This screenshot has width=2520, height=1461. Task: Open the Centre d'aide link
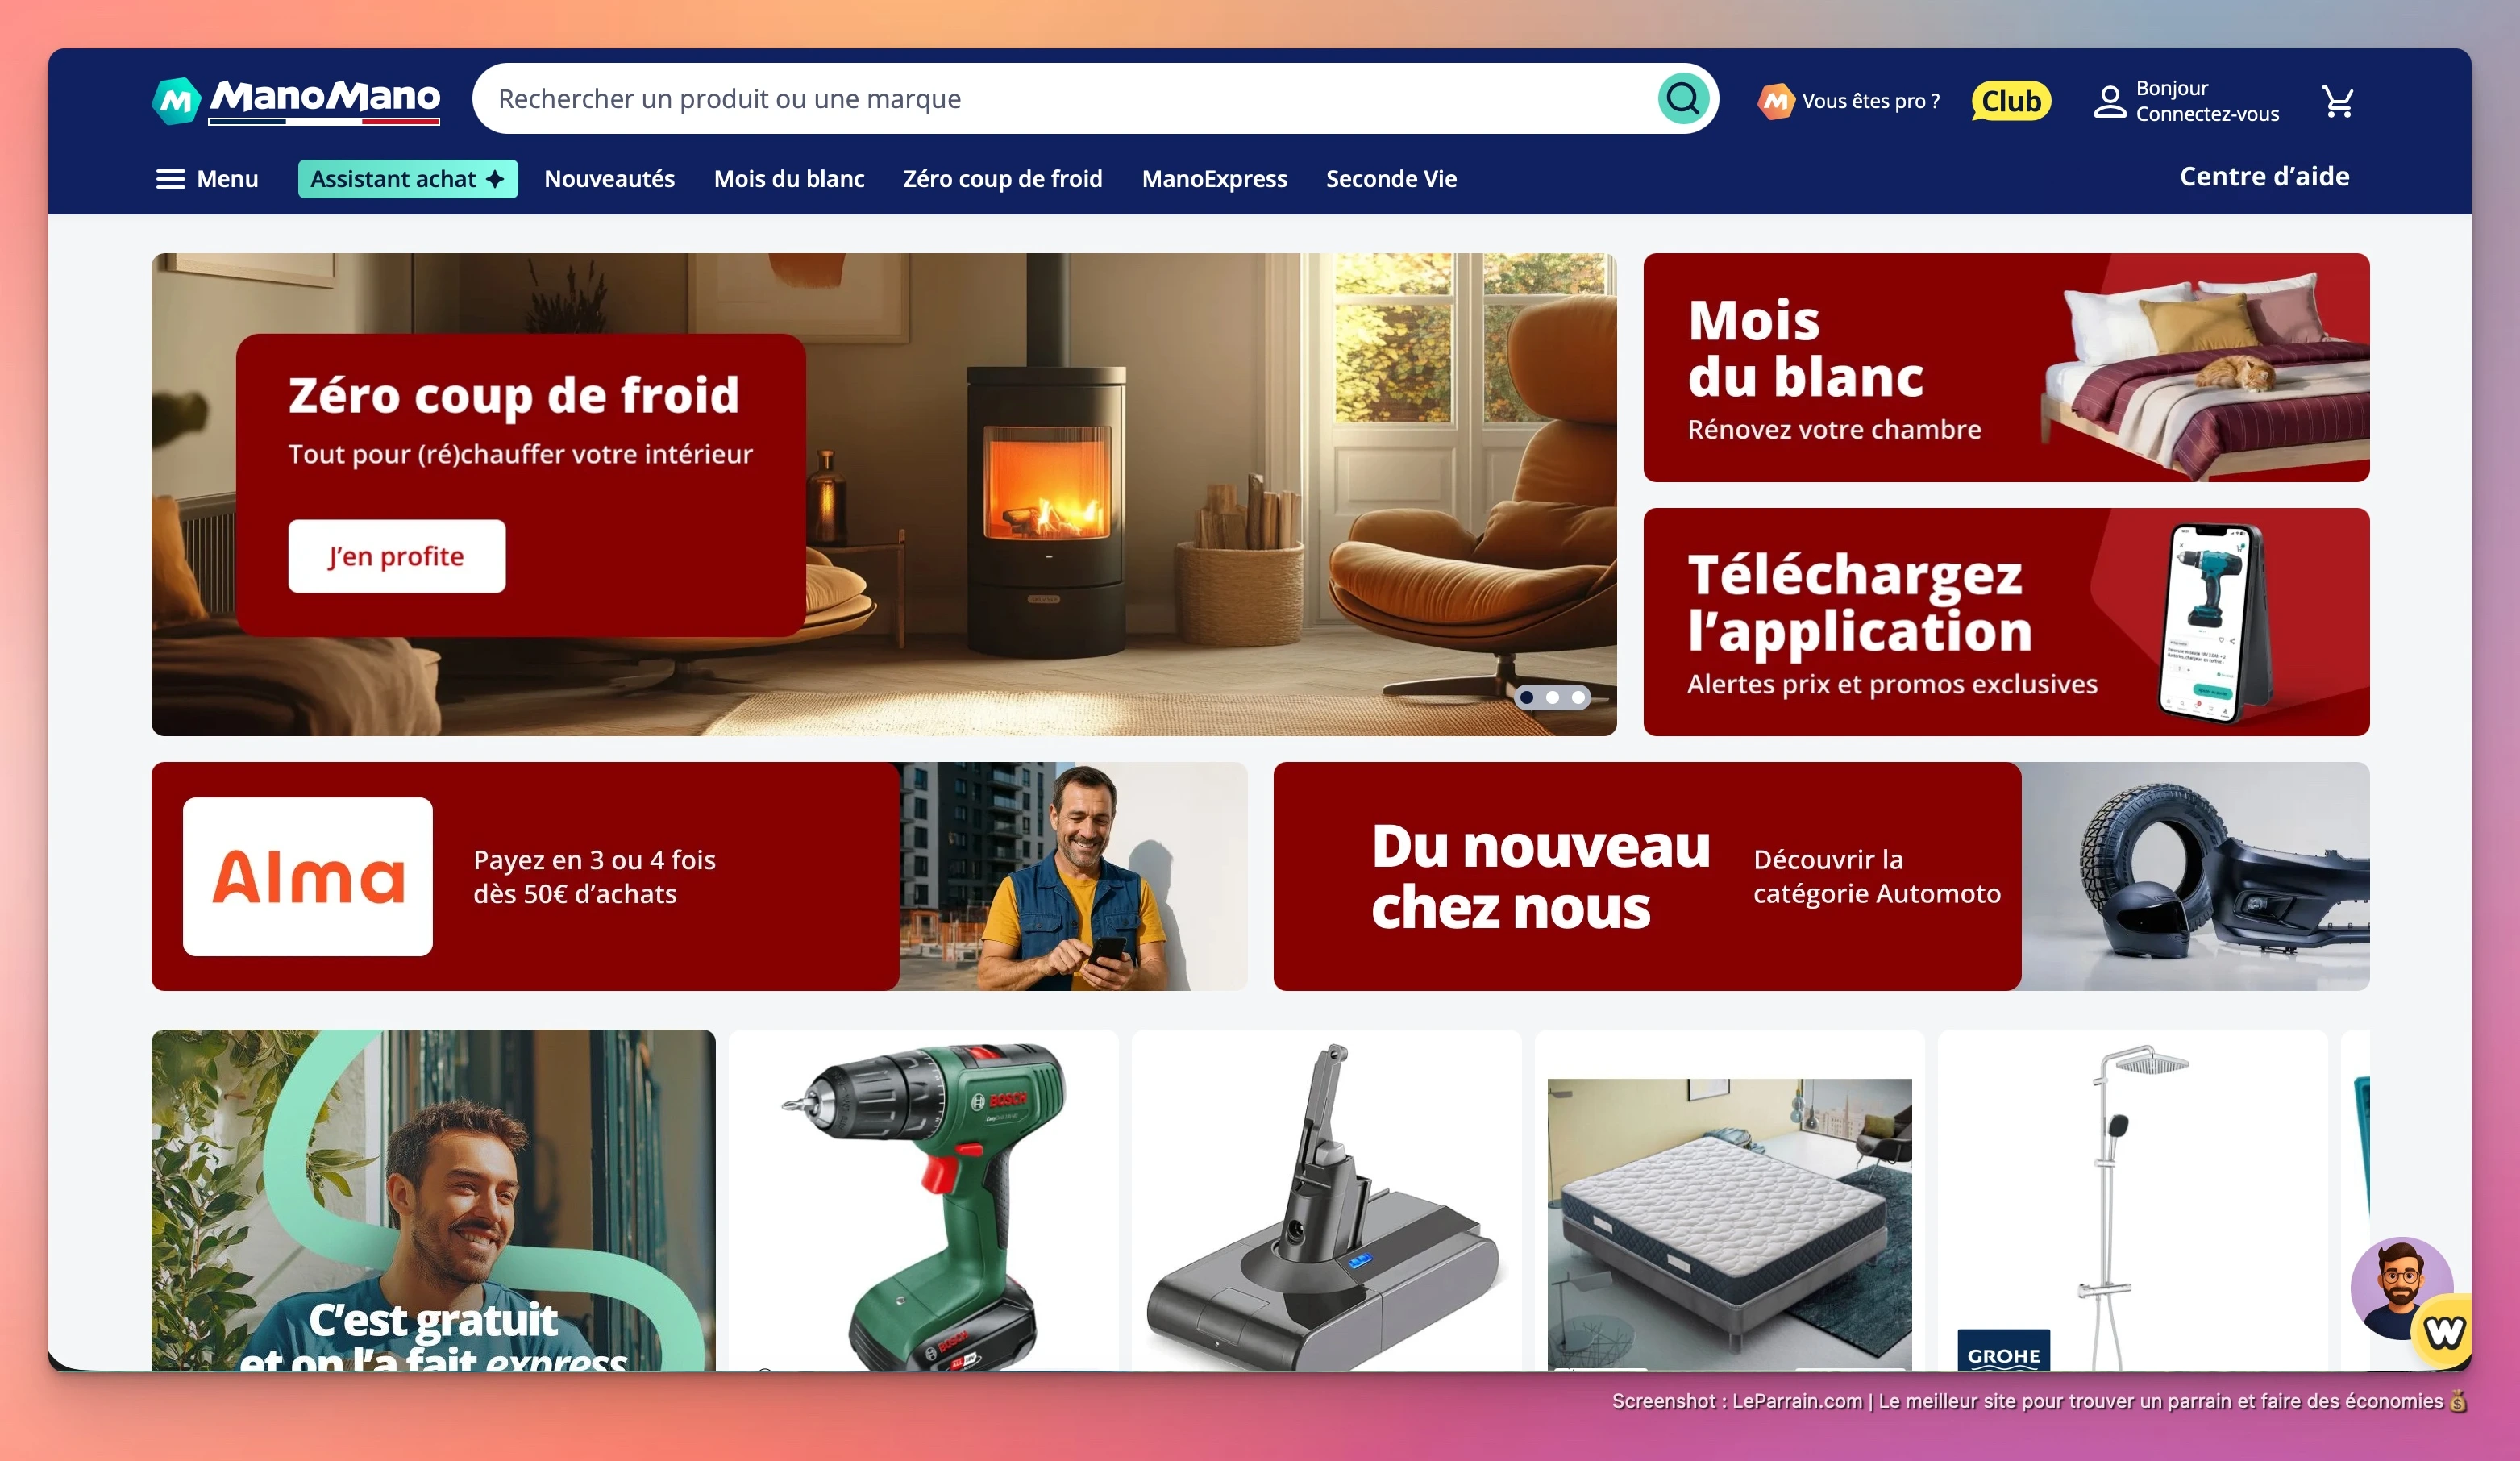[x=2264, y=177]
